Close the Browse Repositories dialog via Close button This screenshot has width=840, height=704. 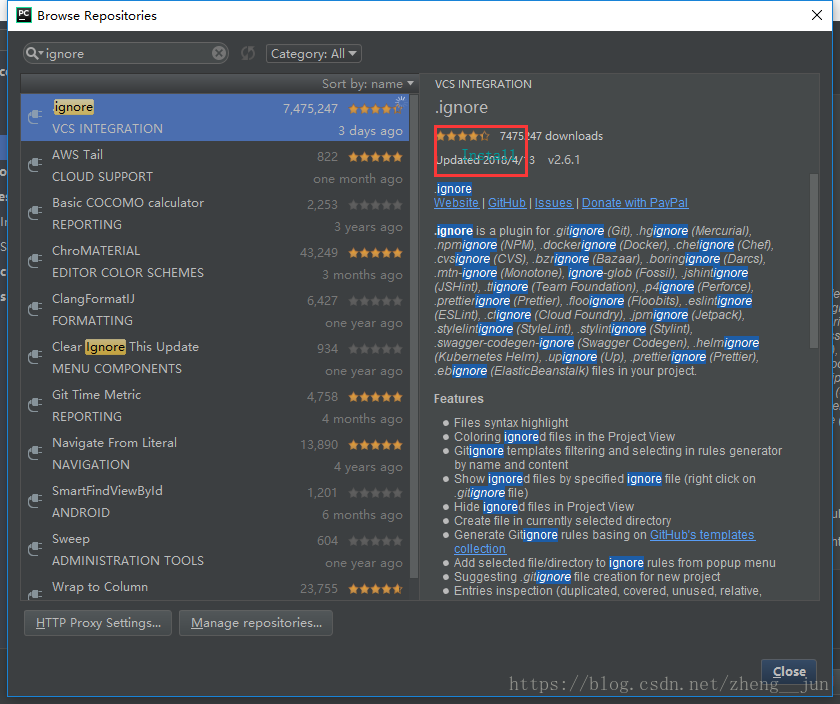point(789,671)
